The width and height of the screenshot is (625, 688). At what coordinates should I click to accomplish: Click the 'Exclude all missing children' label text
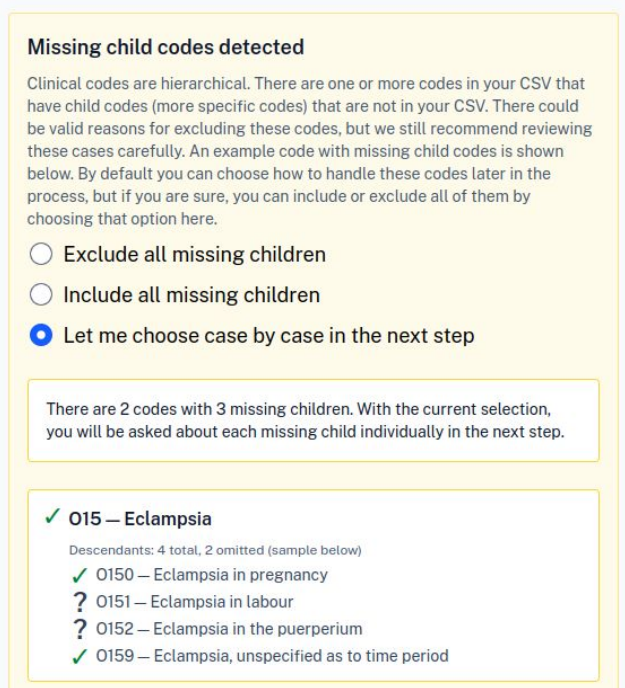pyautogui.click(x=194, y=254)
